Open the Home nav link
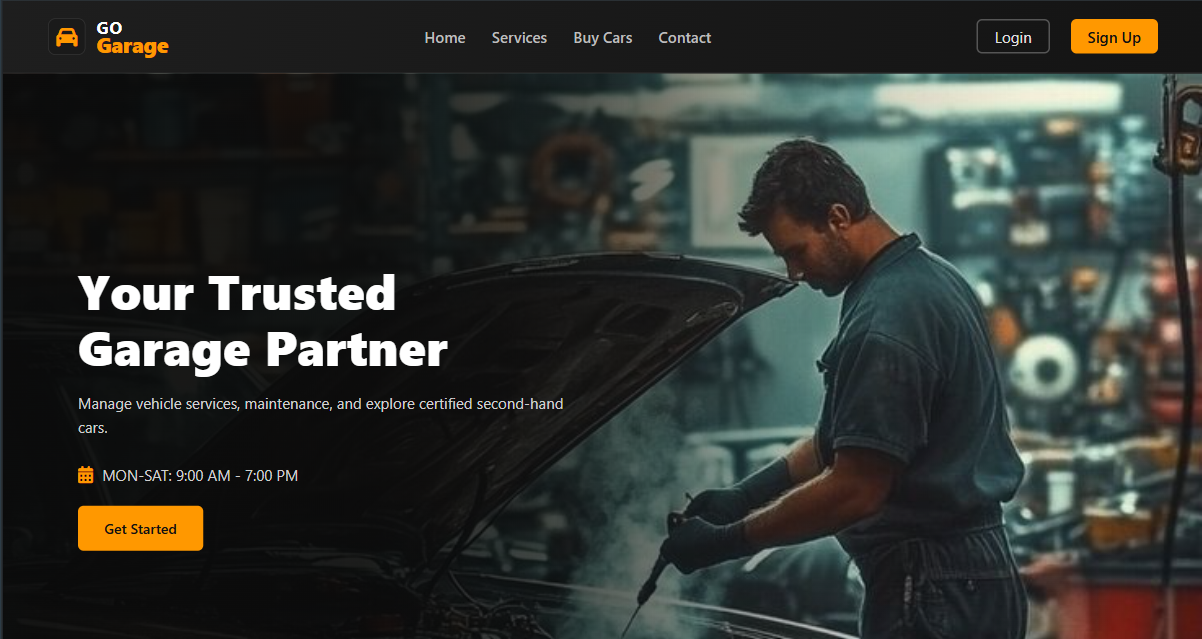 click(x=445, y=38)
